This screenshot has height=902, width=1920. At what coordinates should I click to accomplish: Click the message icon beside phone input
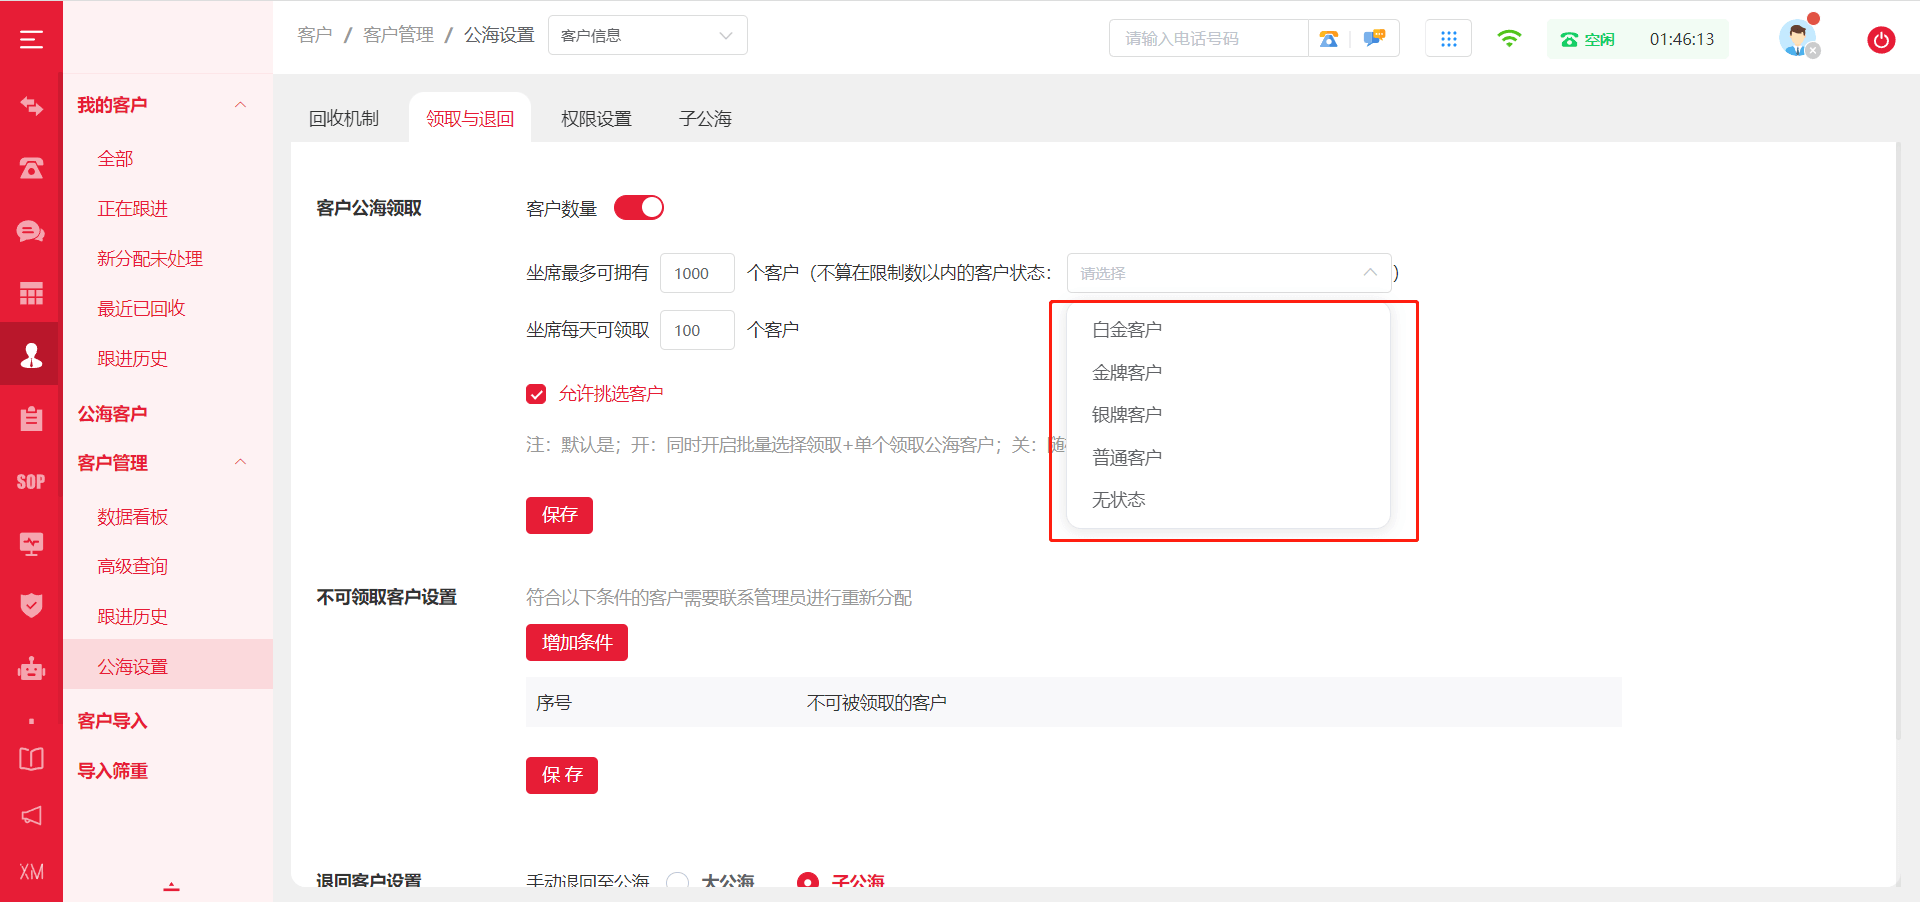pos(1375,38)
